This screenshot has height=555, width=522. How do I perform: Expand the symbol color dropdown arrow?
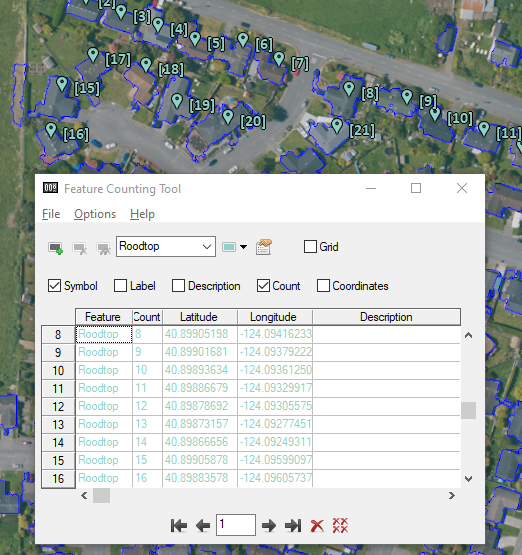coord(243,247)
